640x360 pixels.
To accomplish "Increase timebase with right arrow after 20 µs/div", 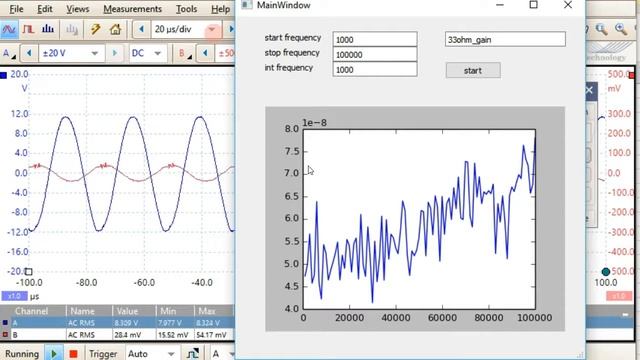I will pyautogui.click(x=231, y=29).
